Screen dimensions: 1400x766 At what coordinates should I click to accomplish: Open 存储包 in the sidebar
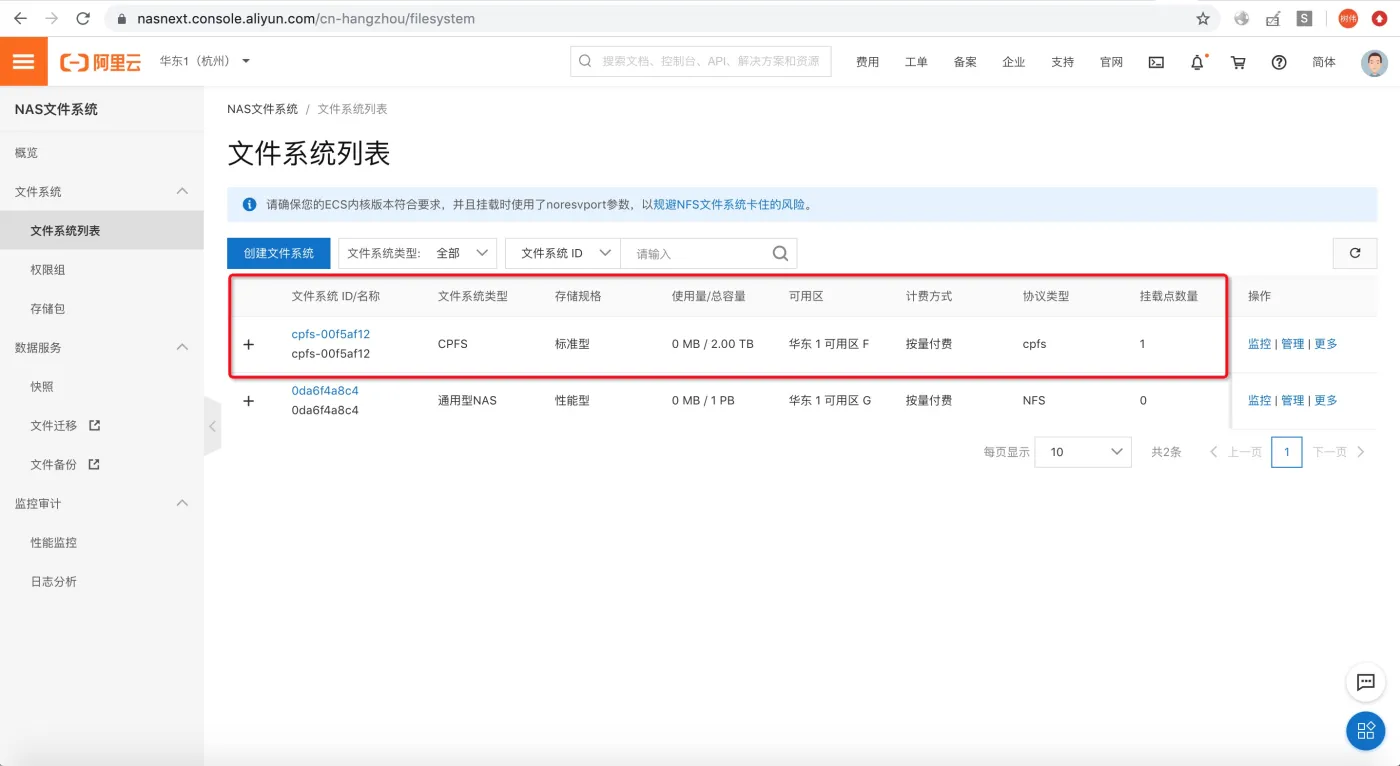pos(48,309)
